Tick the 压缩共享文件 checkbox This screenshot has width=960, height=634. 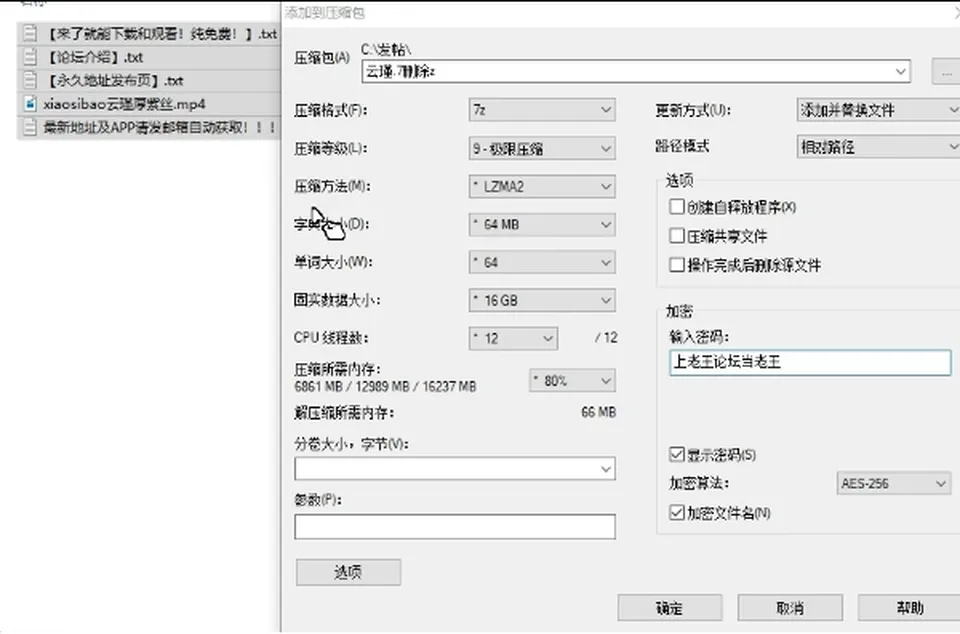[x=677, y=236]
